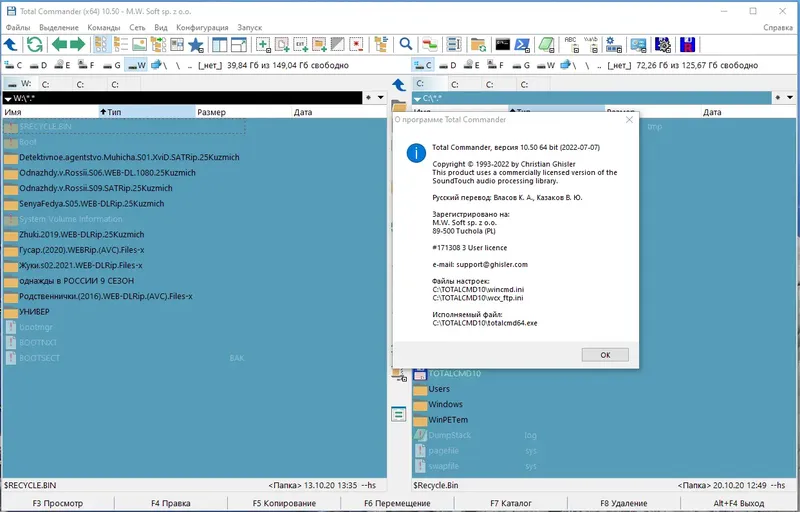The image size is (800, 512).
Task: Select drive E in left drive bar
Action: [62, 65]
